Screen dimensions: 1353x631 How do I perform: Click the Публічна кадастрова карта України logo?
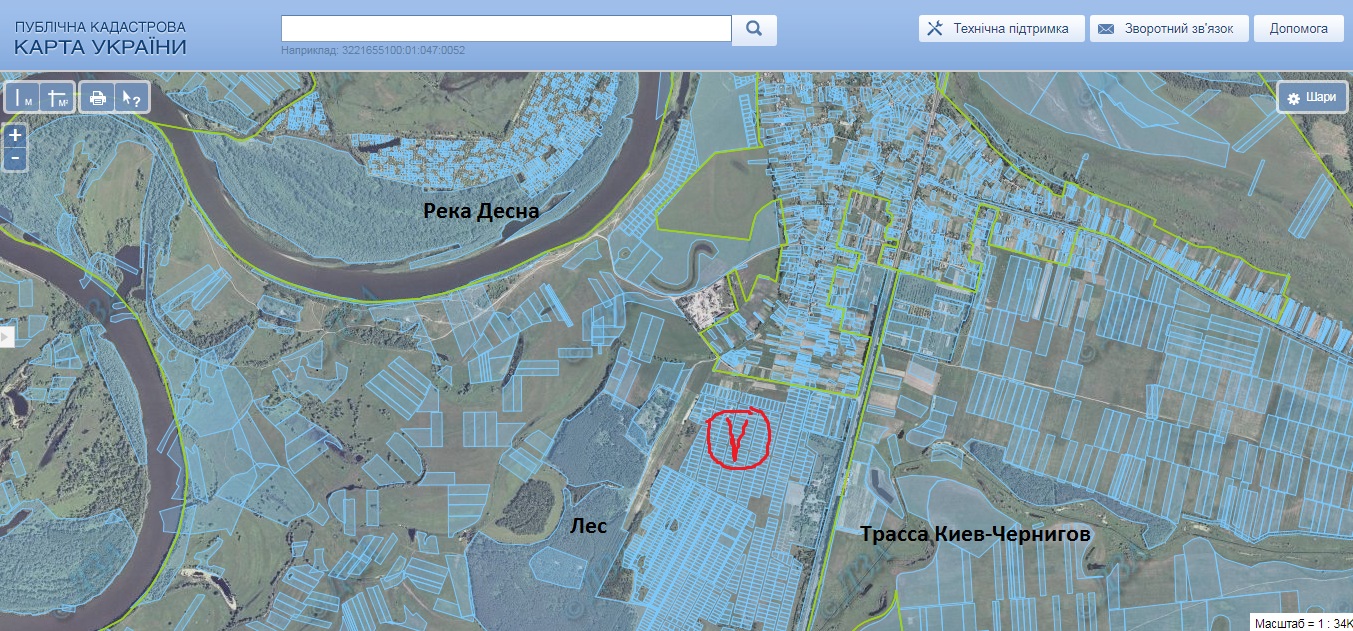pyautogui.click(x=100, y=38)
